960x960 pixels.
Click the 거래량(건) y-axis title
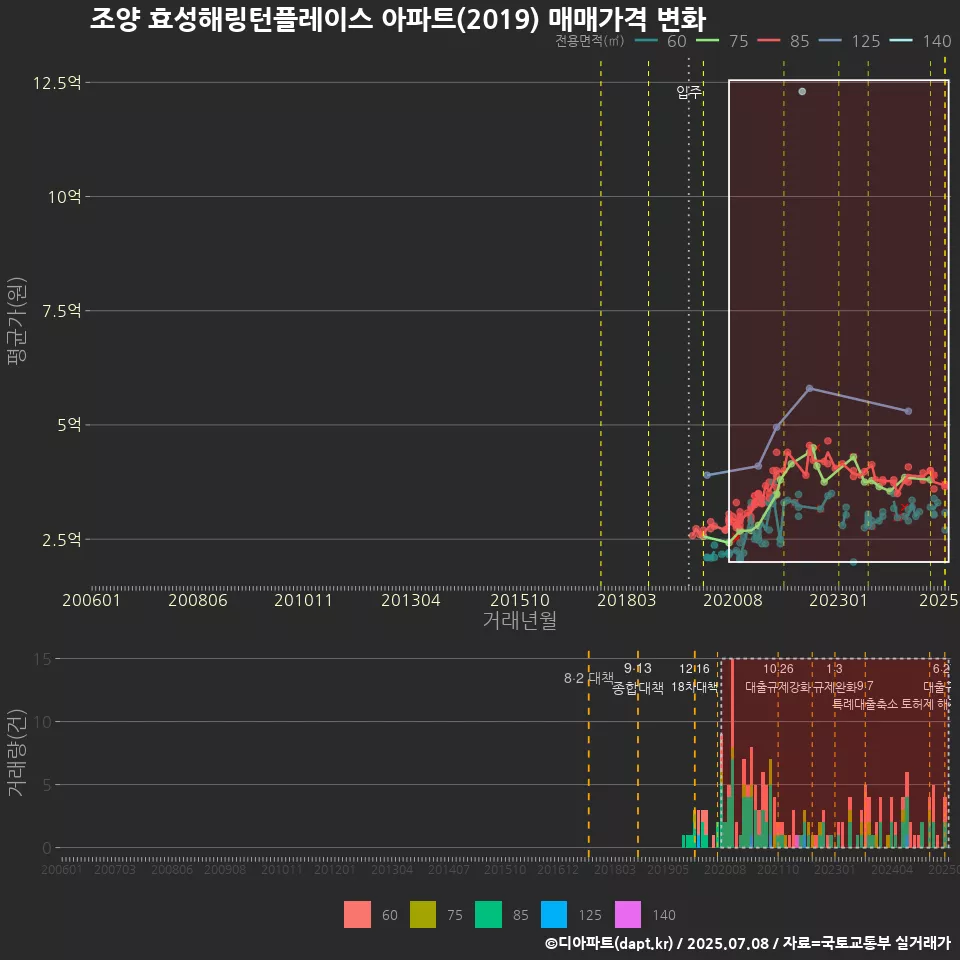point(17,752)
